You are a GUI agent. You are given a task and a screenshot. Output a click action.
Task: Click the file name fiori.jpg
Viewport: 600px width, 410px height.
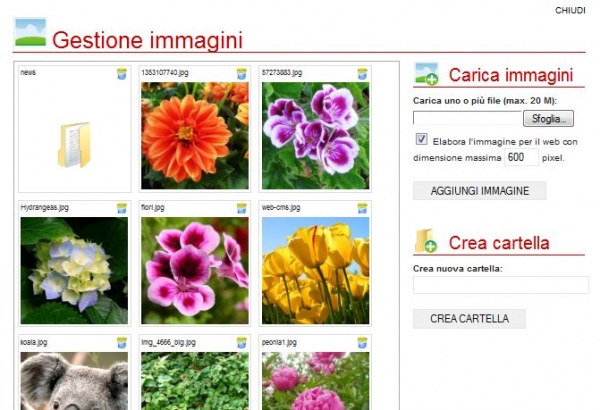pyautogui.click(x=153, y=207)
